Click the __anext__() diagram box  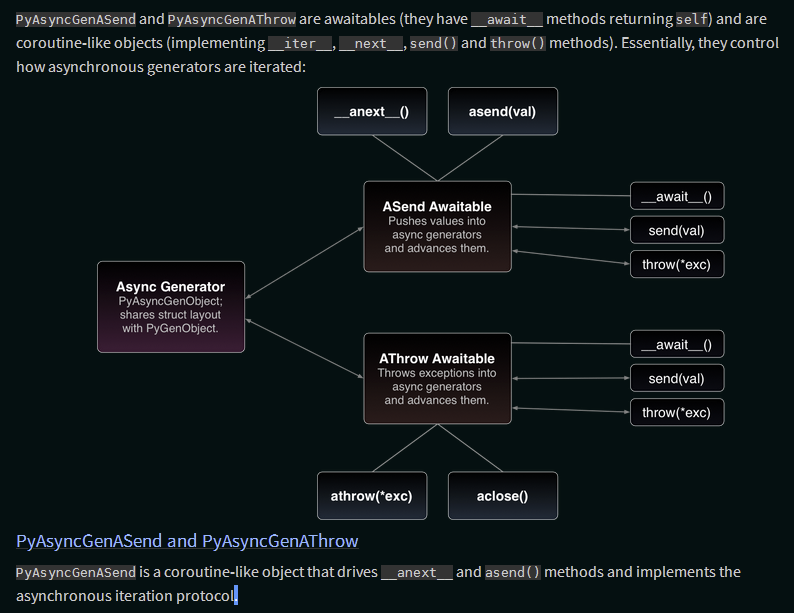(x=372, y=111)
